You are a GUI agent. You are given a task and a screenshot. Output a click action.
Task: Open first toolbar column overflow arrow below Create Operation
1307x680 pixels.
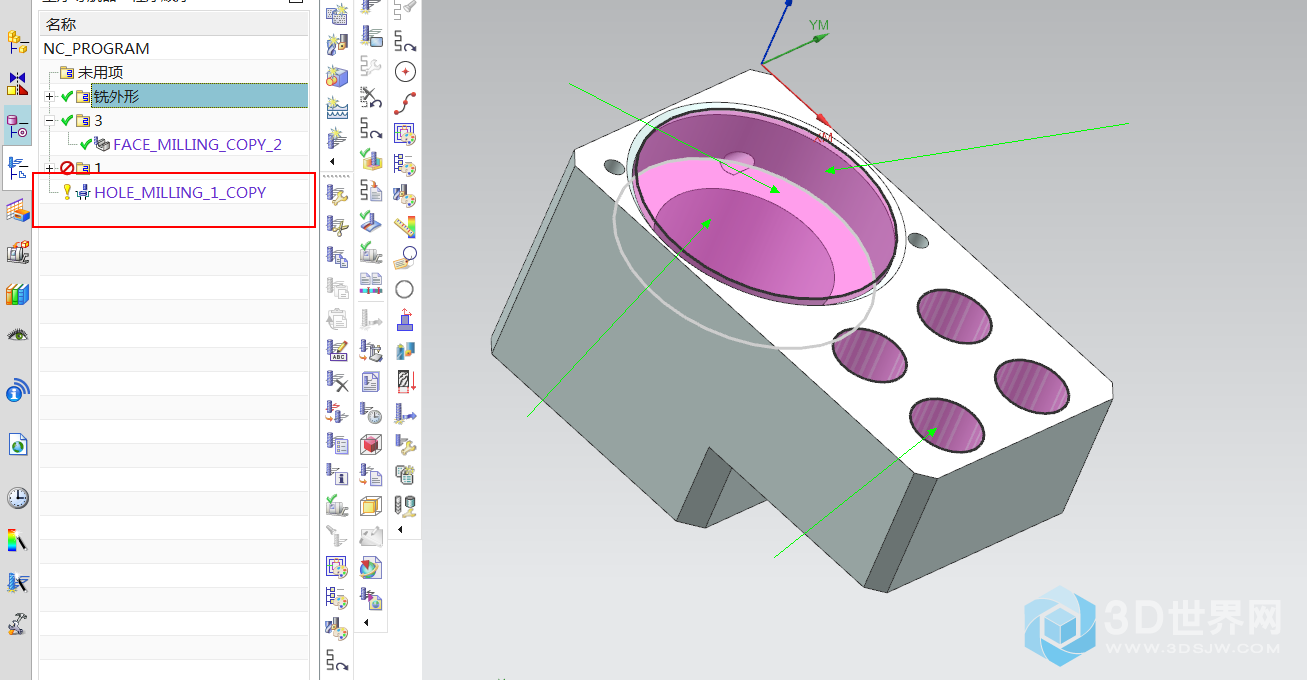[332, 162]
